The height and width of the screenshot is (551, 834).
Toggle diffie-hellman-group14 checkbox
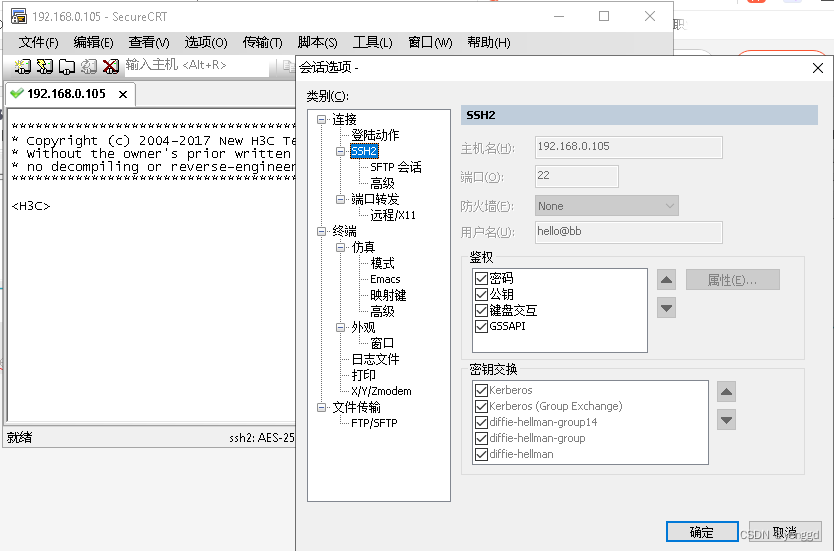pos(481,422)
